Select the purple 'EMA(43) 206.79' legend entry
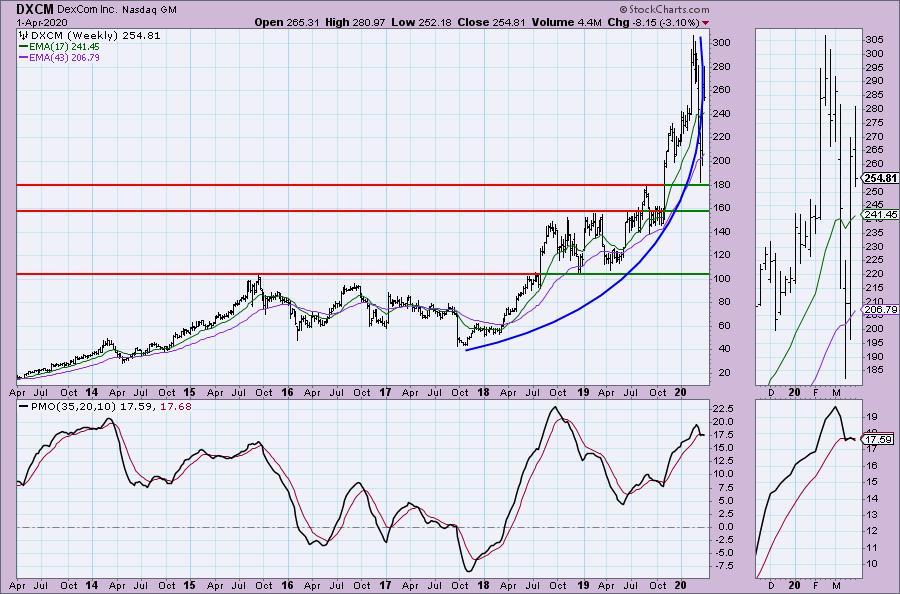900x594 pixels. 60,57
